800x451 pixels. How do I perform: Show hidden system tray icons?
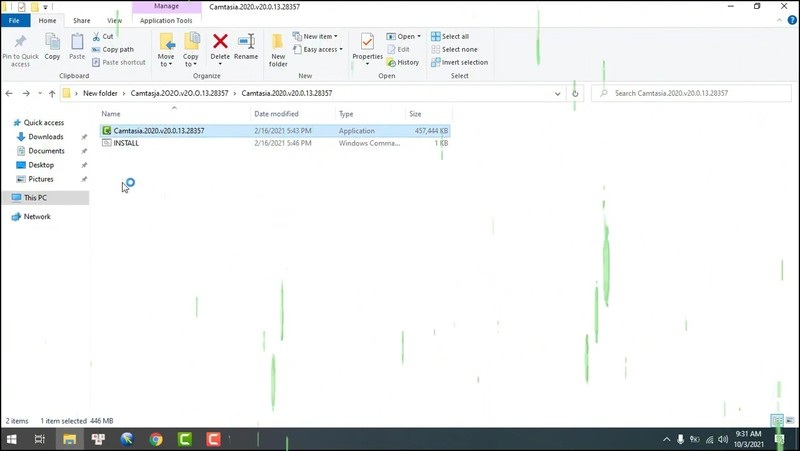point(666,439)
